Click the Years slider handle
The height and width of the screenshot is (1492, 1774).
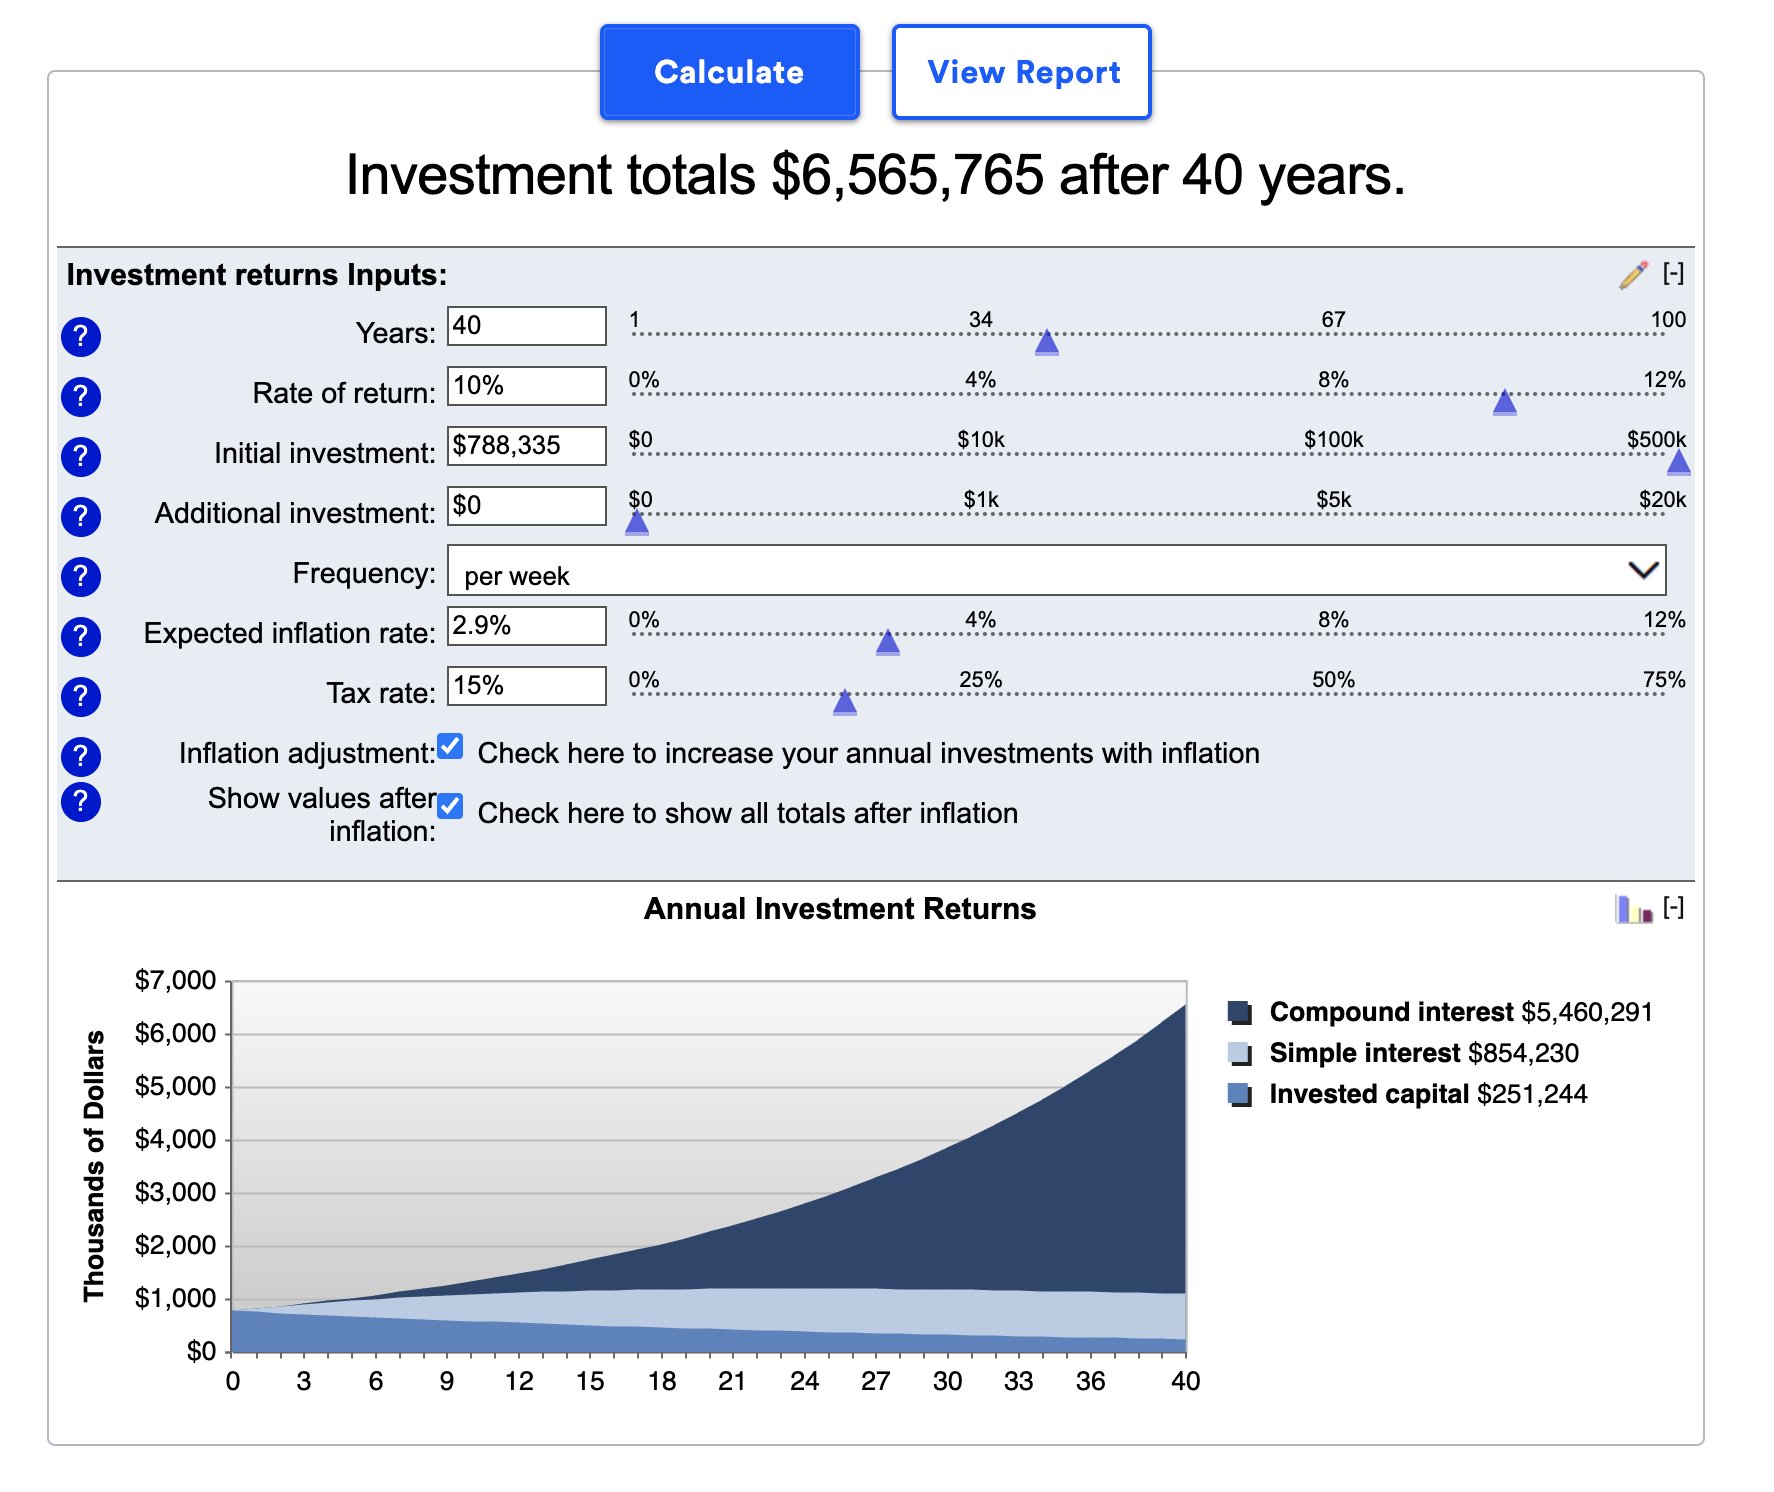click(x=1047, y=343)
